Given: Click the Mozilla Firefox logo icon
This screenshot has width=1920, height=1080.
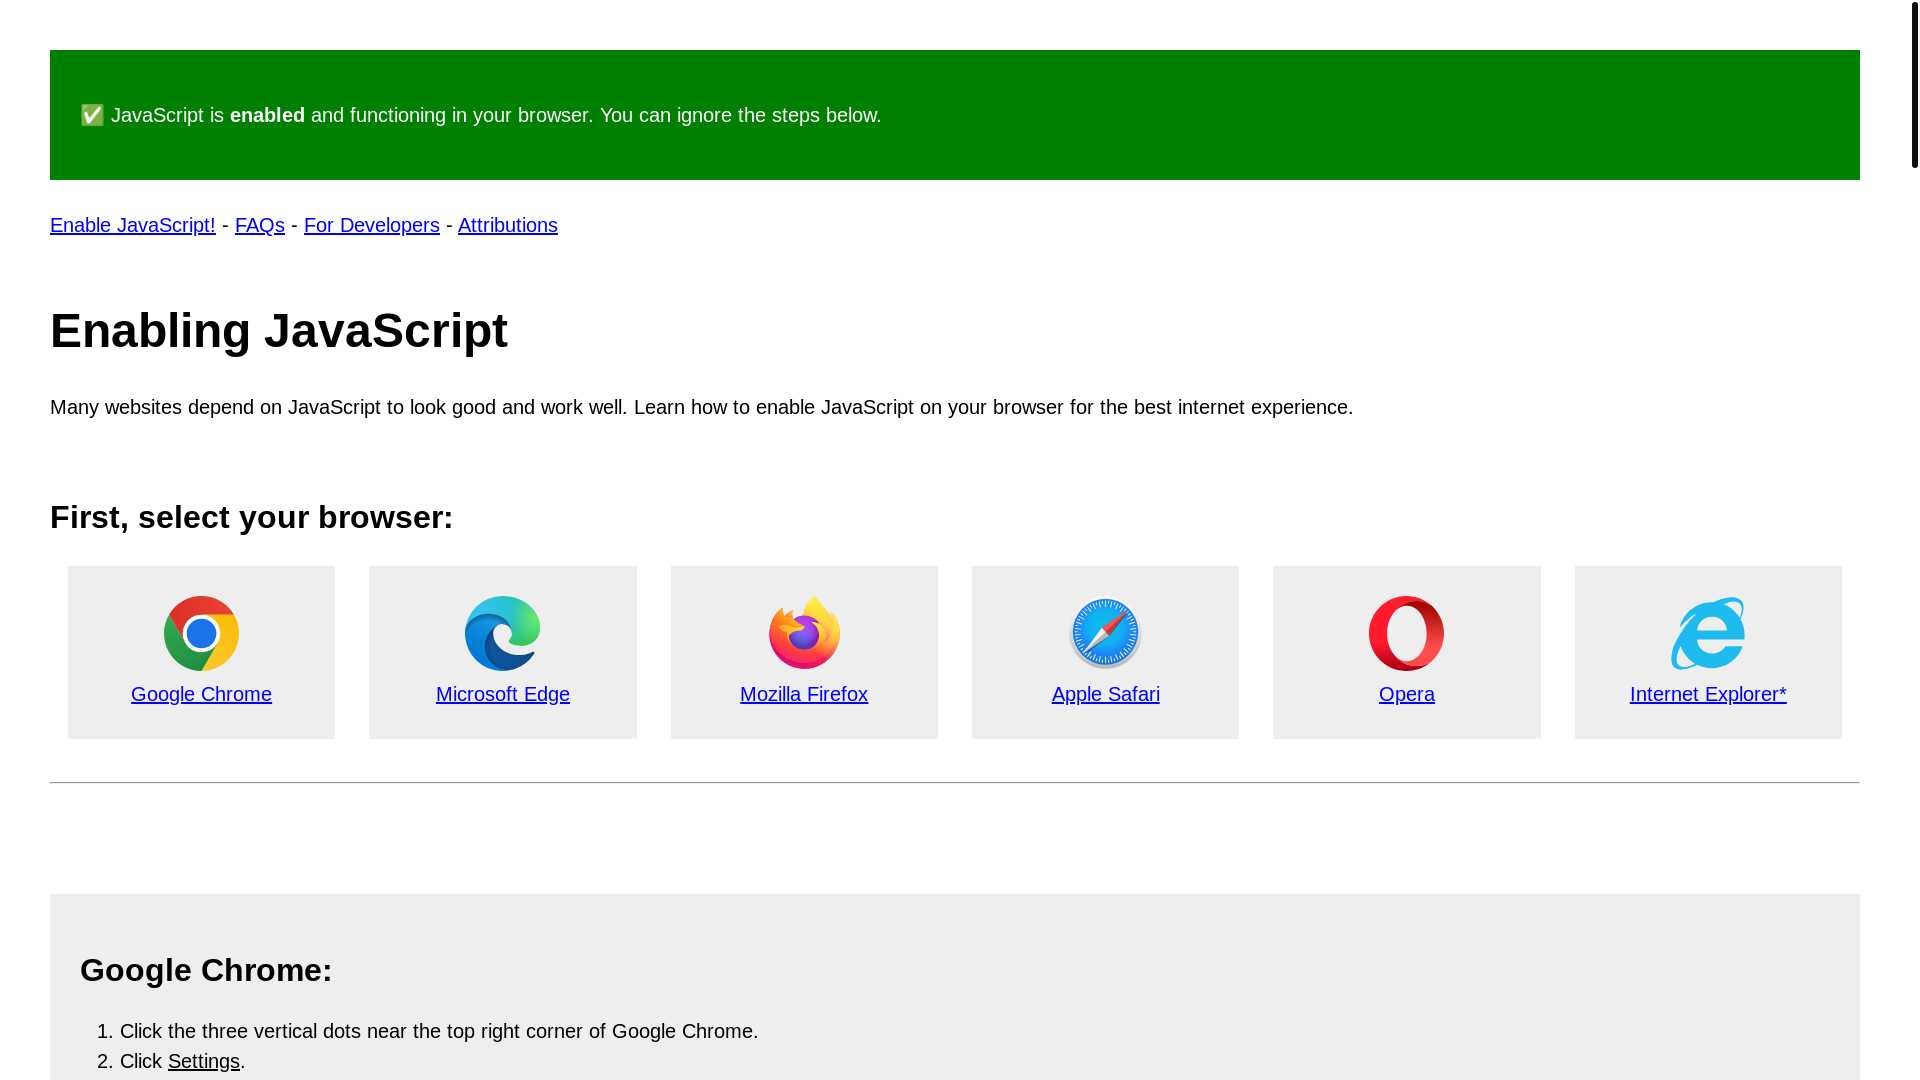Looking at the screenshot, I should tap(804, 632).
